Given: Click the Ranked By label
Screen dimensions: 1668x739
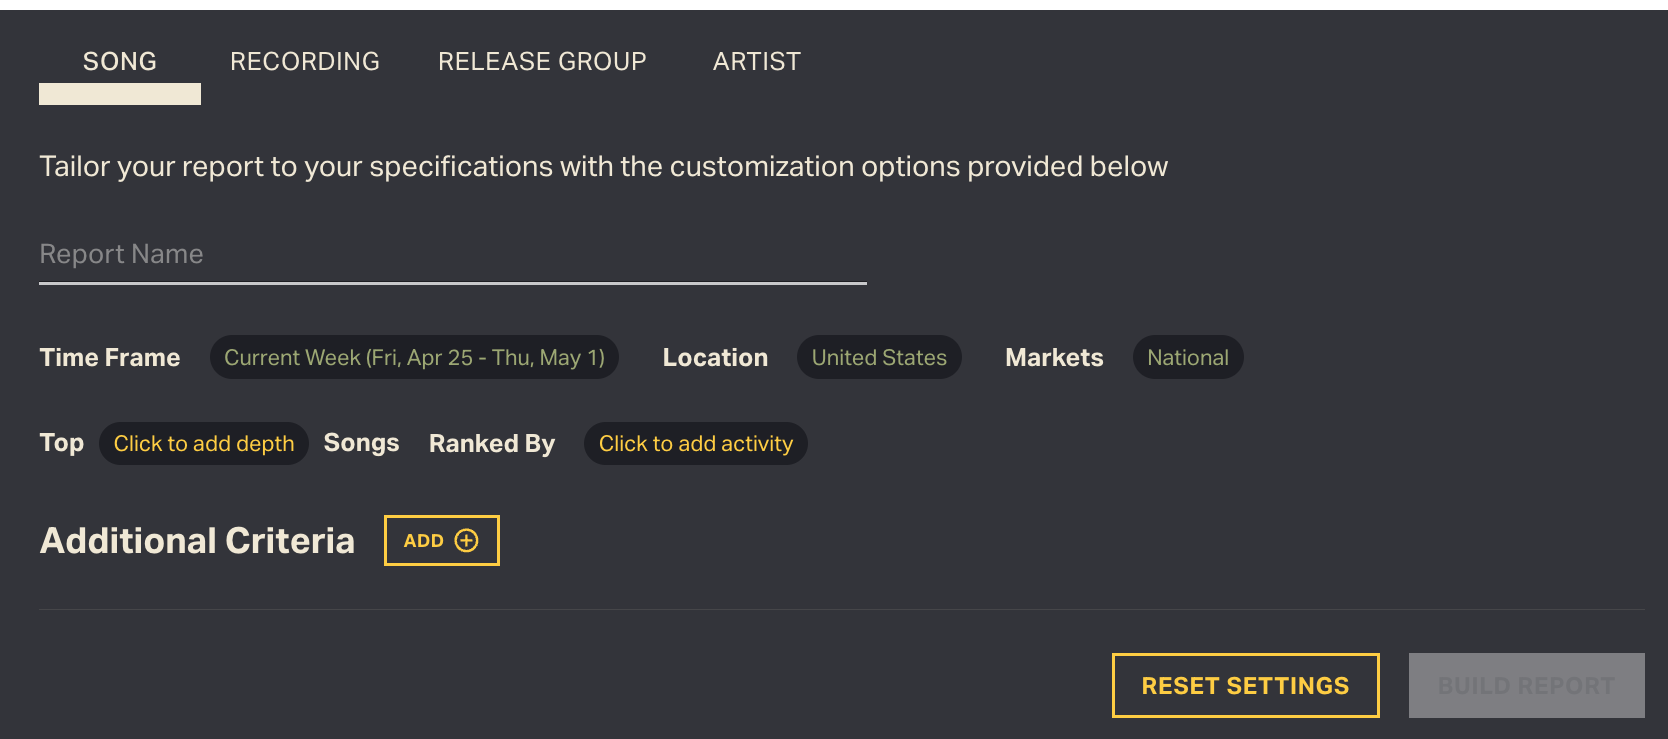Looking at the screenshot, I should pos(492,444).
